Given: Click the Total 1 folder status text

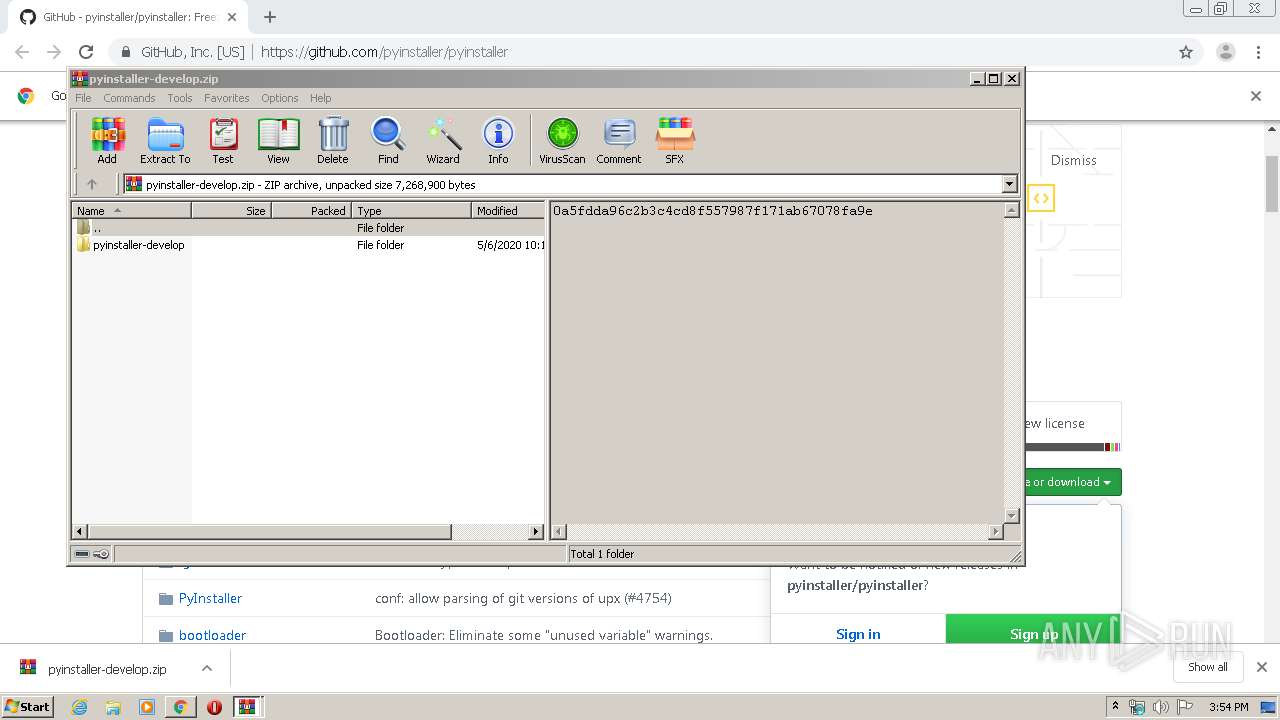Looking at the screenshot, I should (x=602, y=554).
